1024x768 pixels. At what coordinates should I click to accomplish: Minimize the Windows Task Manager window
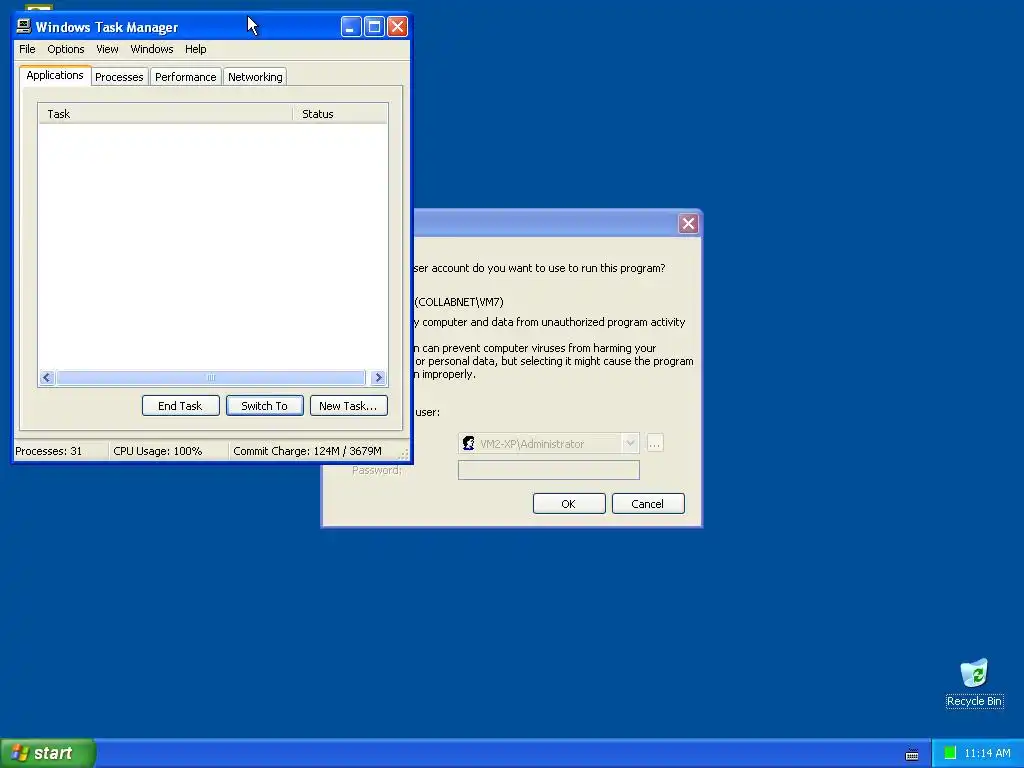point(351,26)
